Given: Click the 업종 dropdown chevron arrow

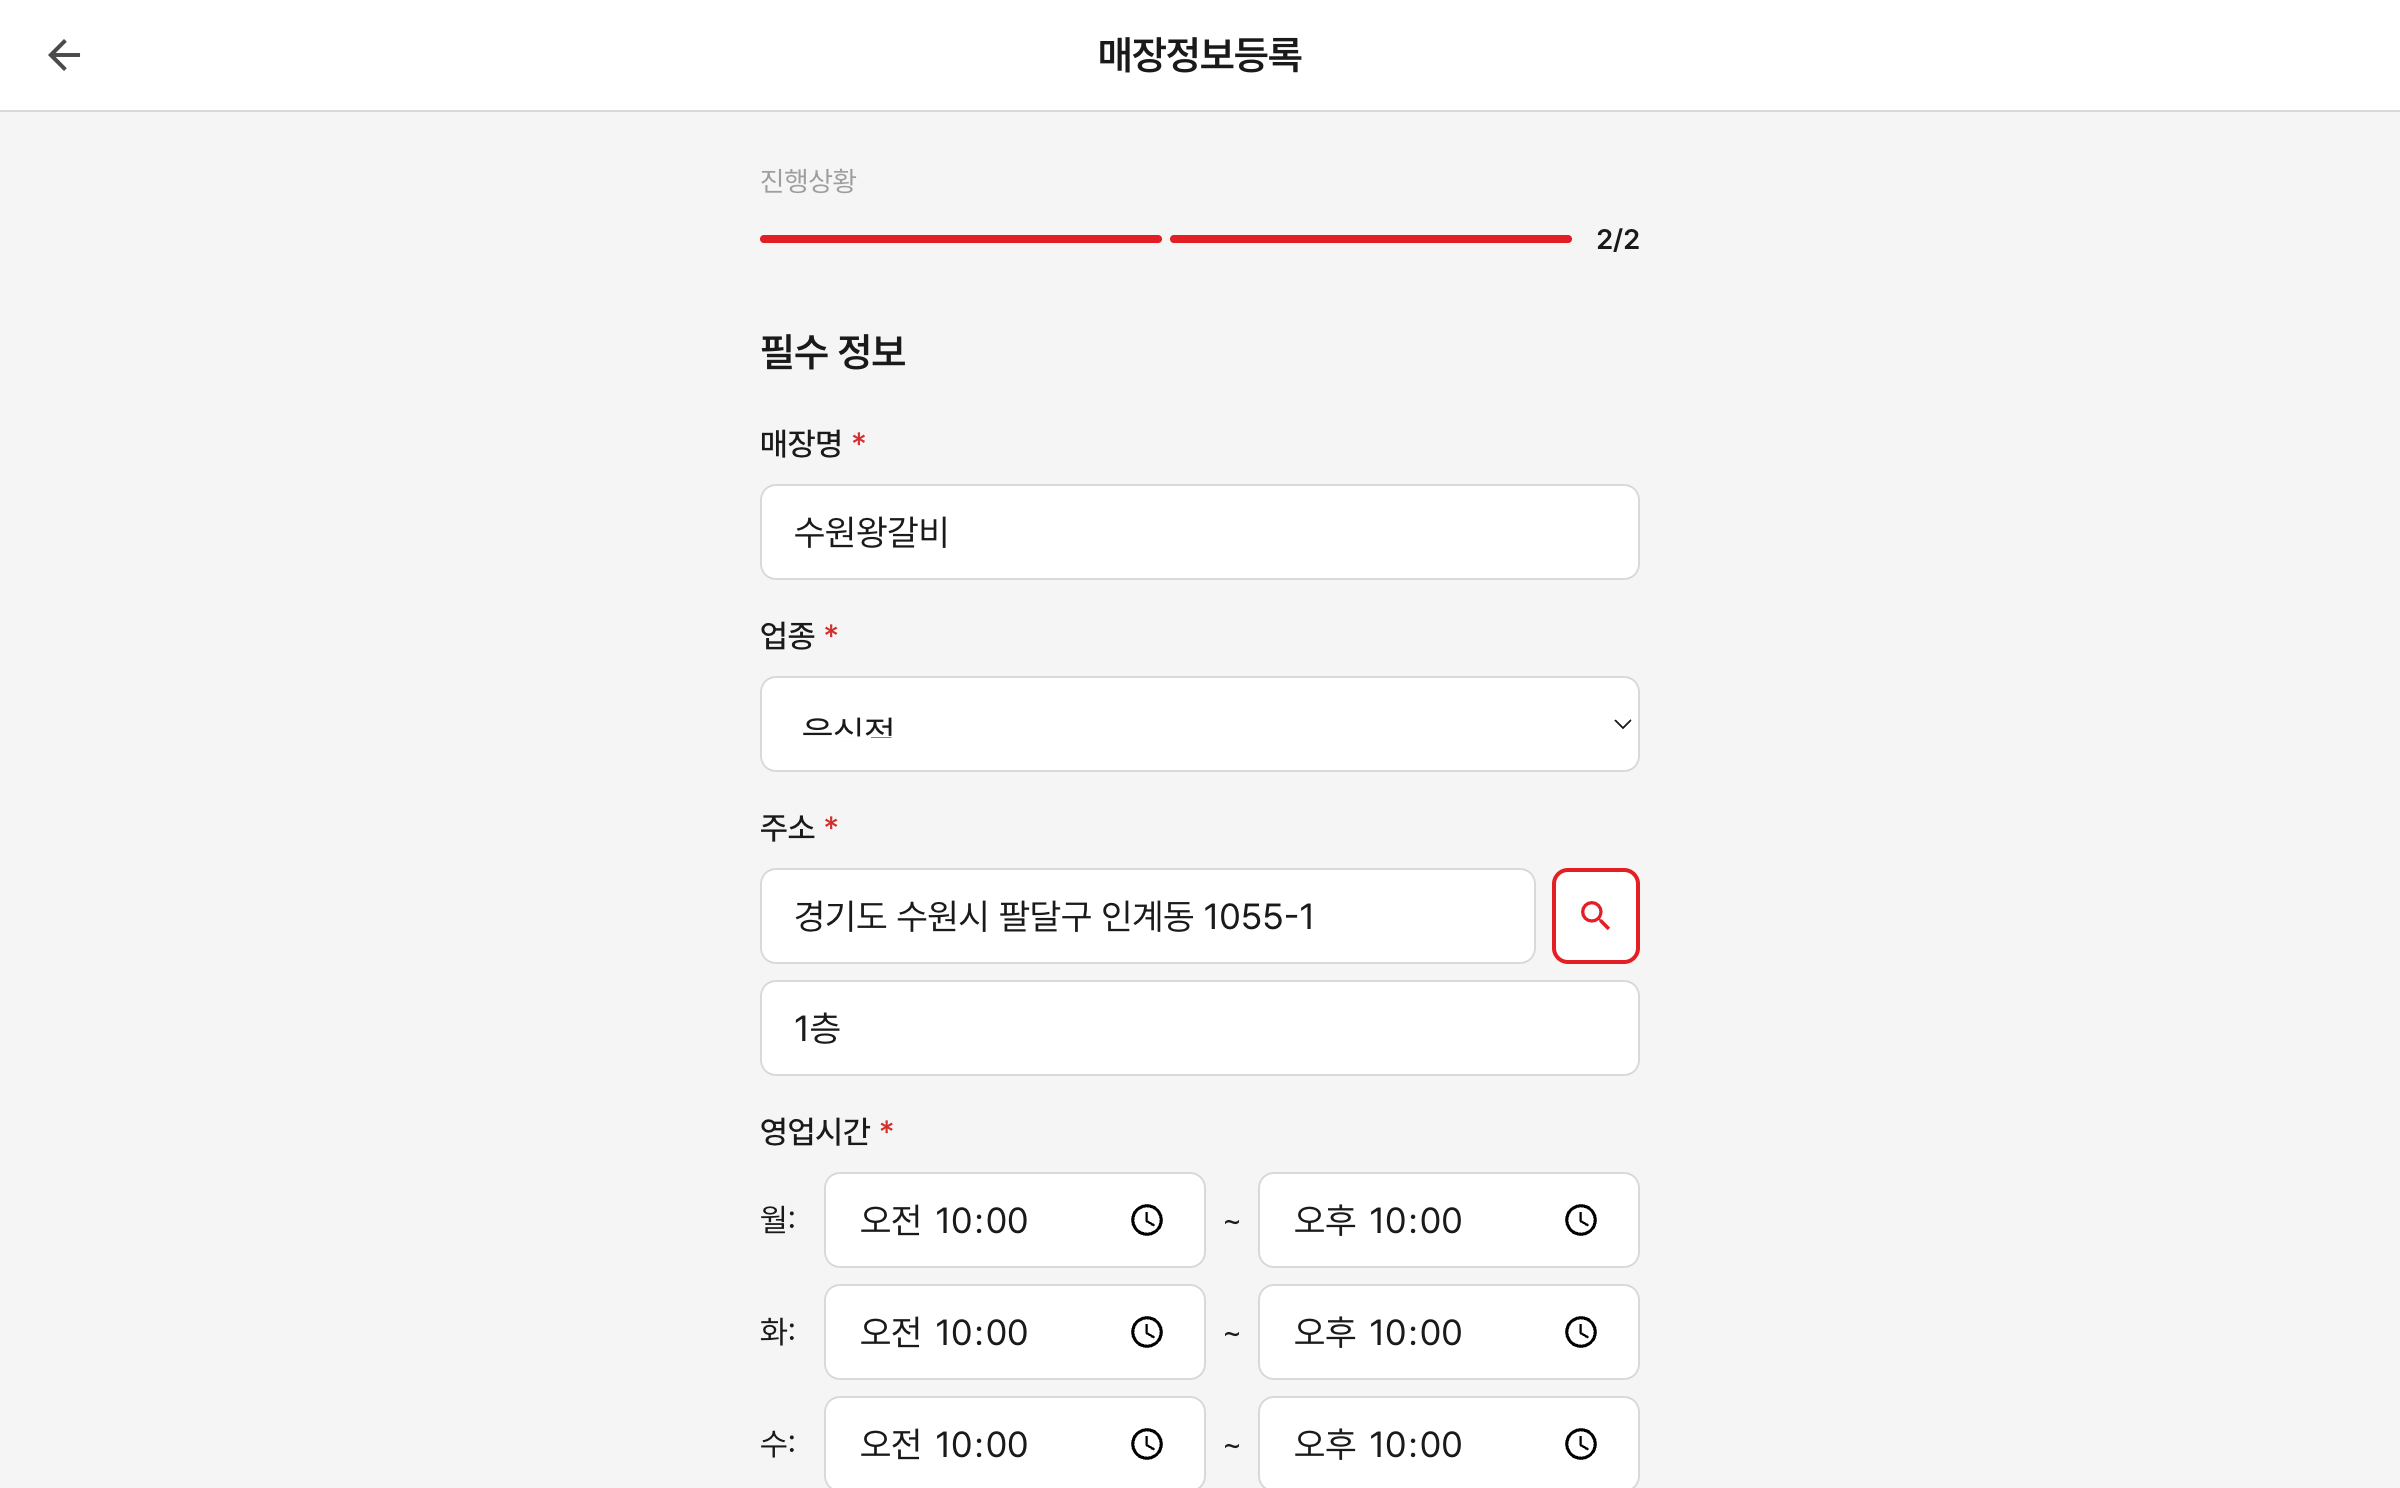Looking at the screenshot, I should pyautogui.click(x=1622, y=724).
